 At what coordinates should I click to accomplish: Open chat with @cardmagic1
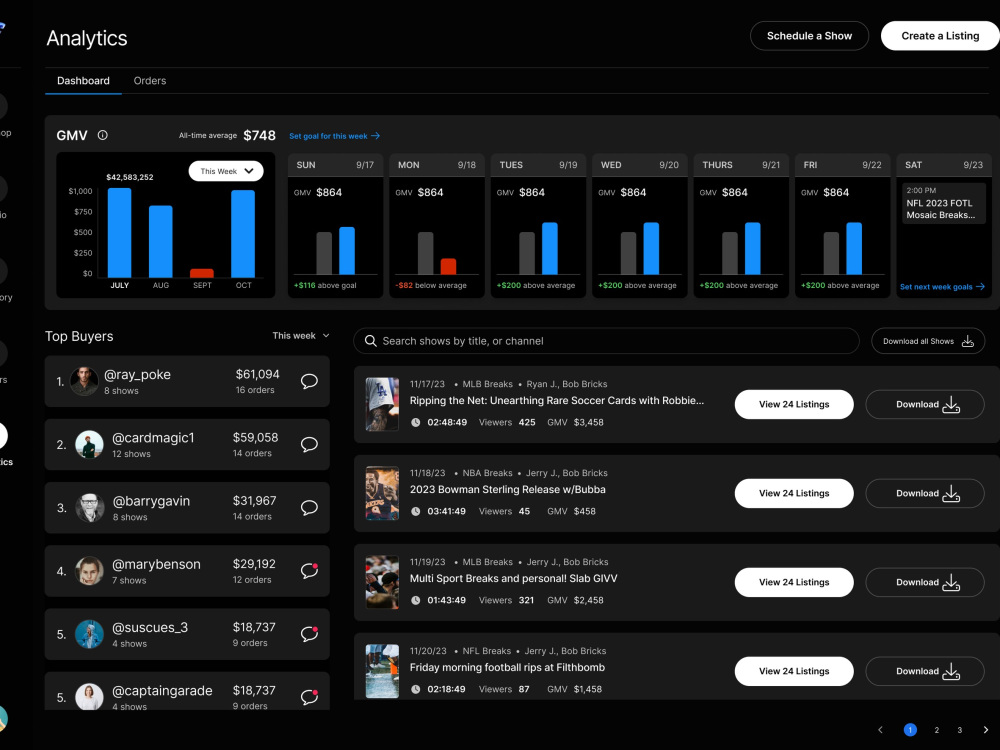pos(309,445)
